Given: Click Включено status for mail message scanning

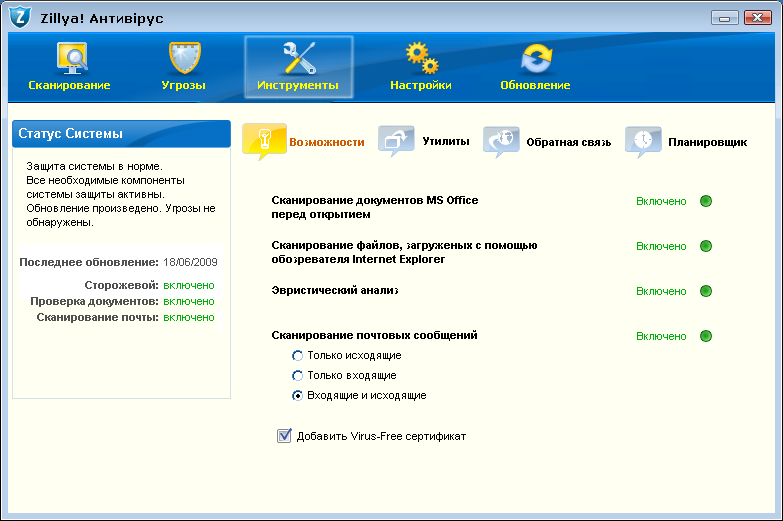Looking at the screenshot, I should pyautogui.click(x=661, y=336).
